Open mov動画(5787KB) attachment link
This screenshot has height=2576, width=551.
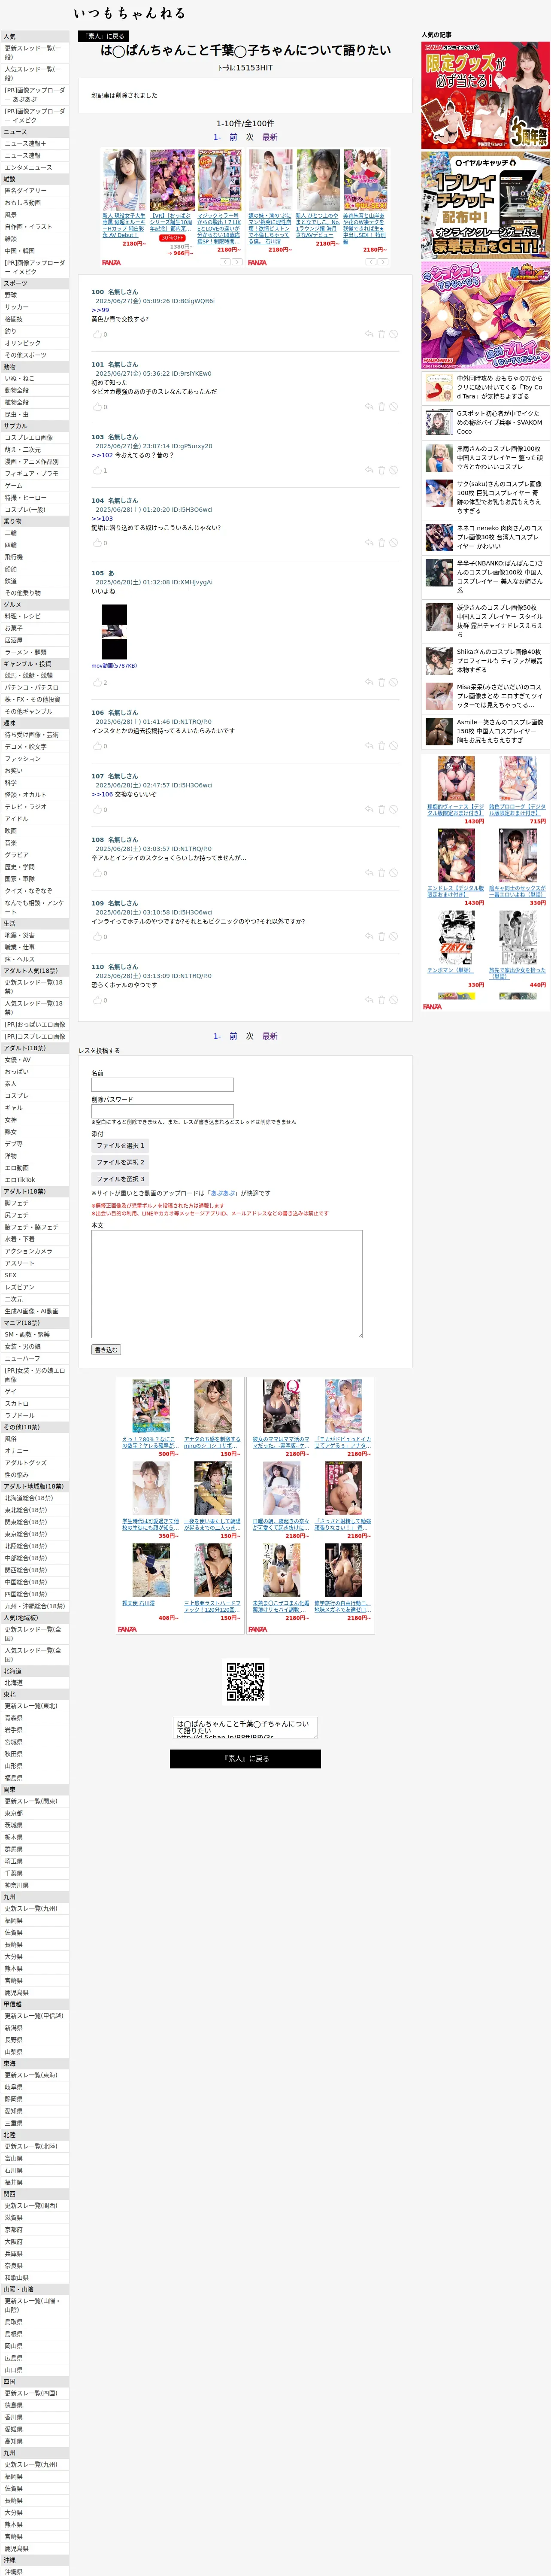114,665
